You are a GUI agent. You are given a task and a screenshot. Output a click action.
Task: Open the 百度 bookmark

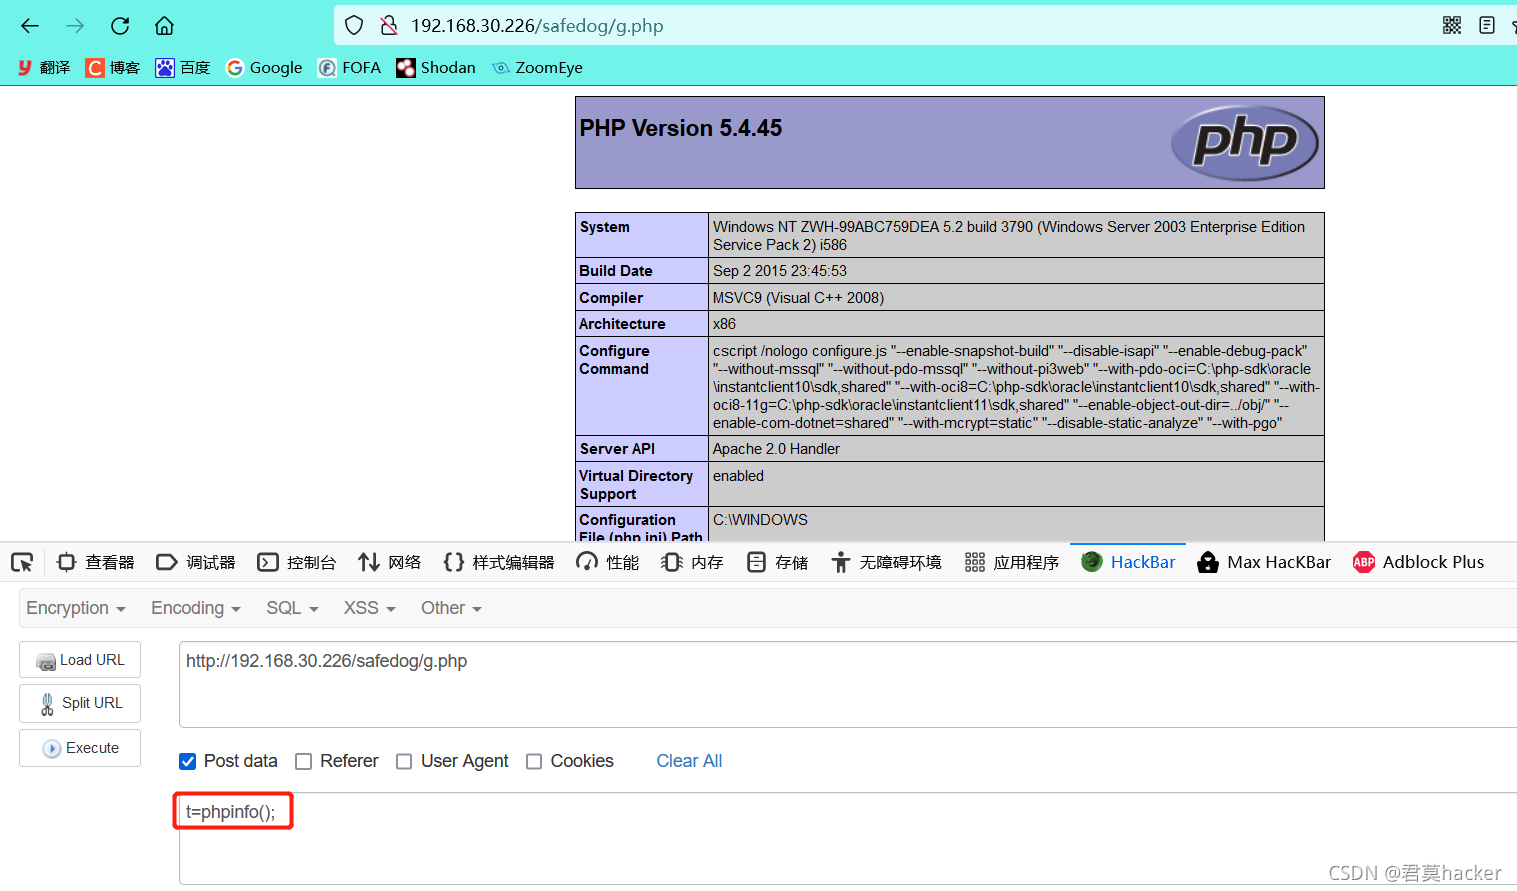[183, 68]
